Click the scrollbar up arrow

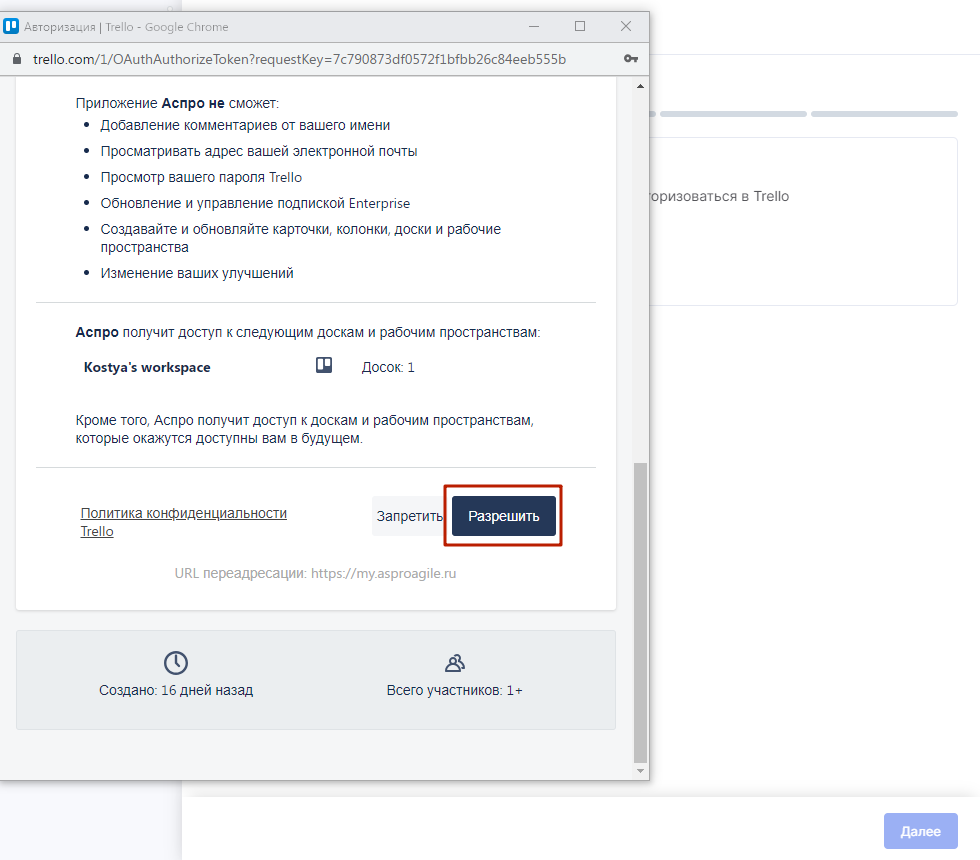tap(640, 86)
